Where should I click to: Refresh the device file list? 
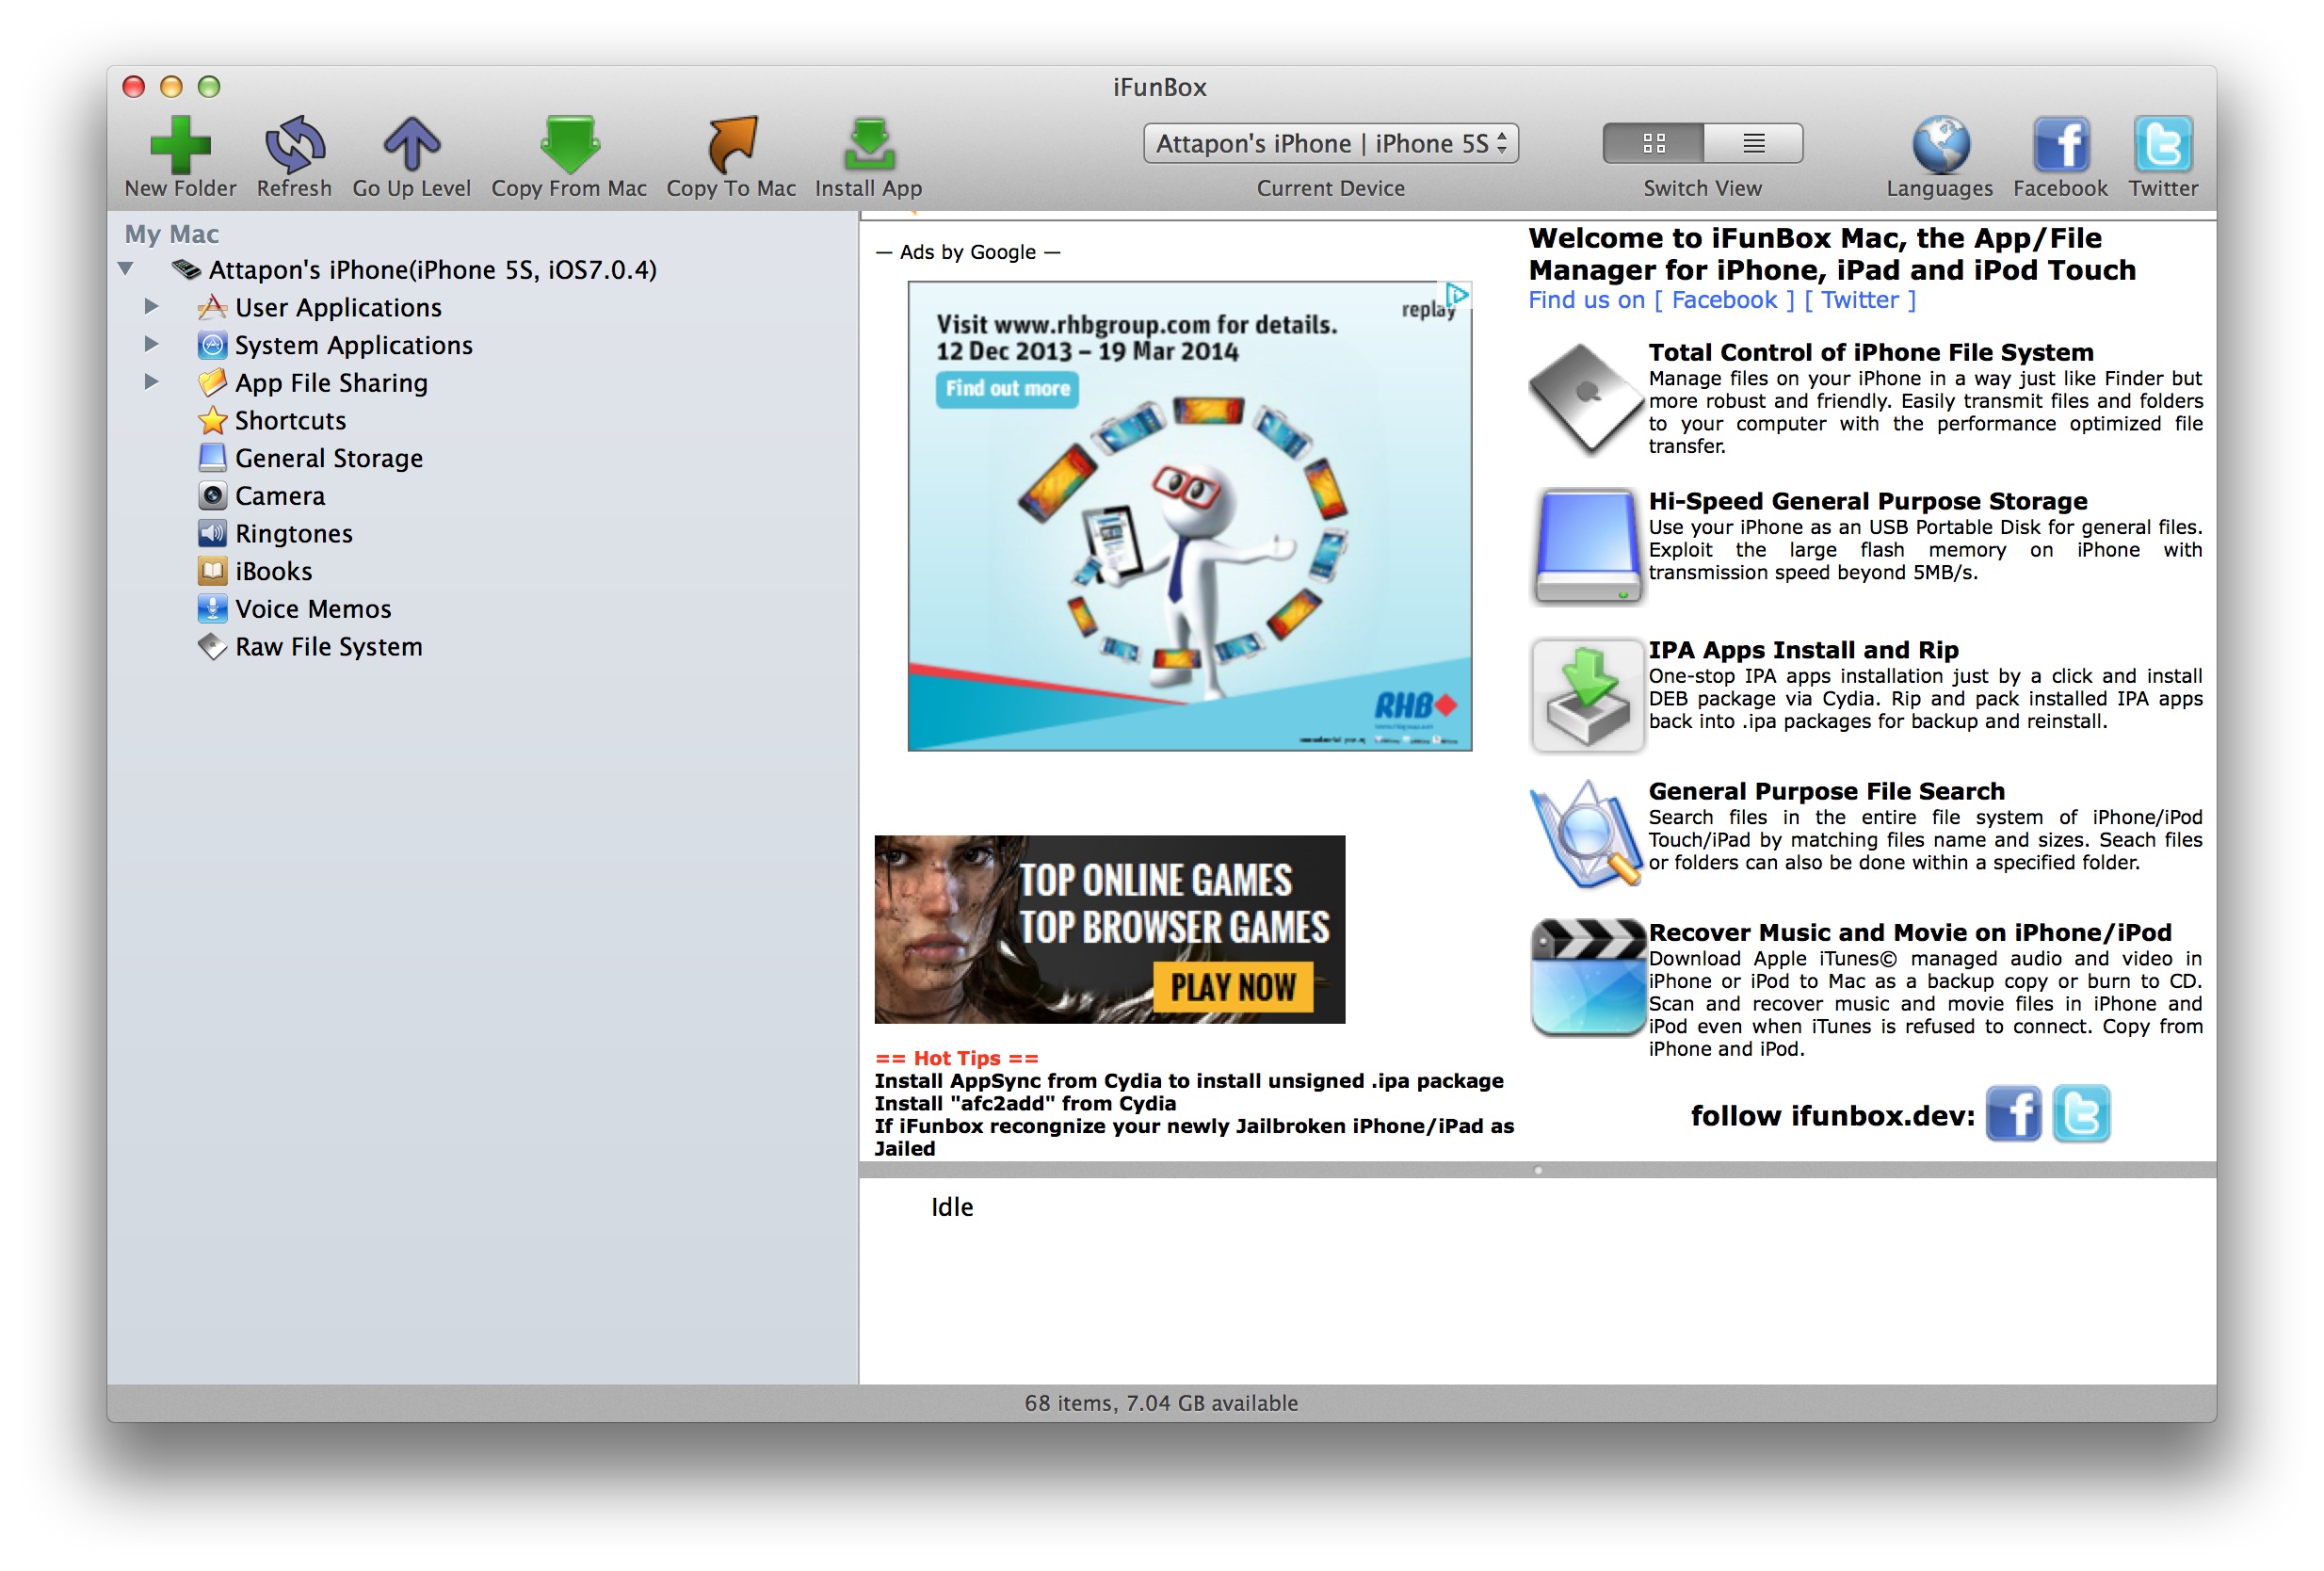click(294, 145)
